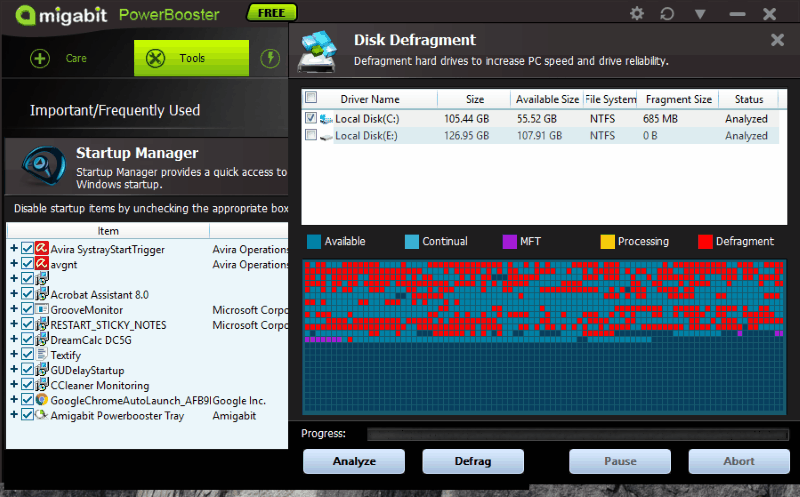Expand the DreamCalc DC5G entry
The image size is (800, 497).
point(14,339)
